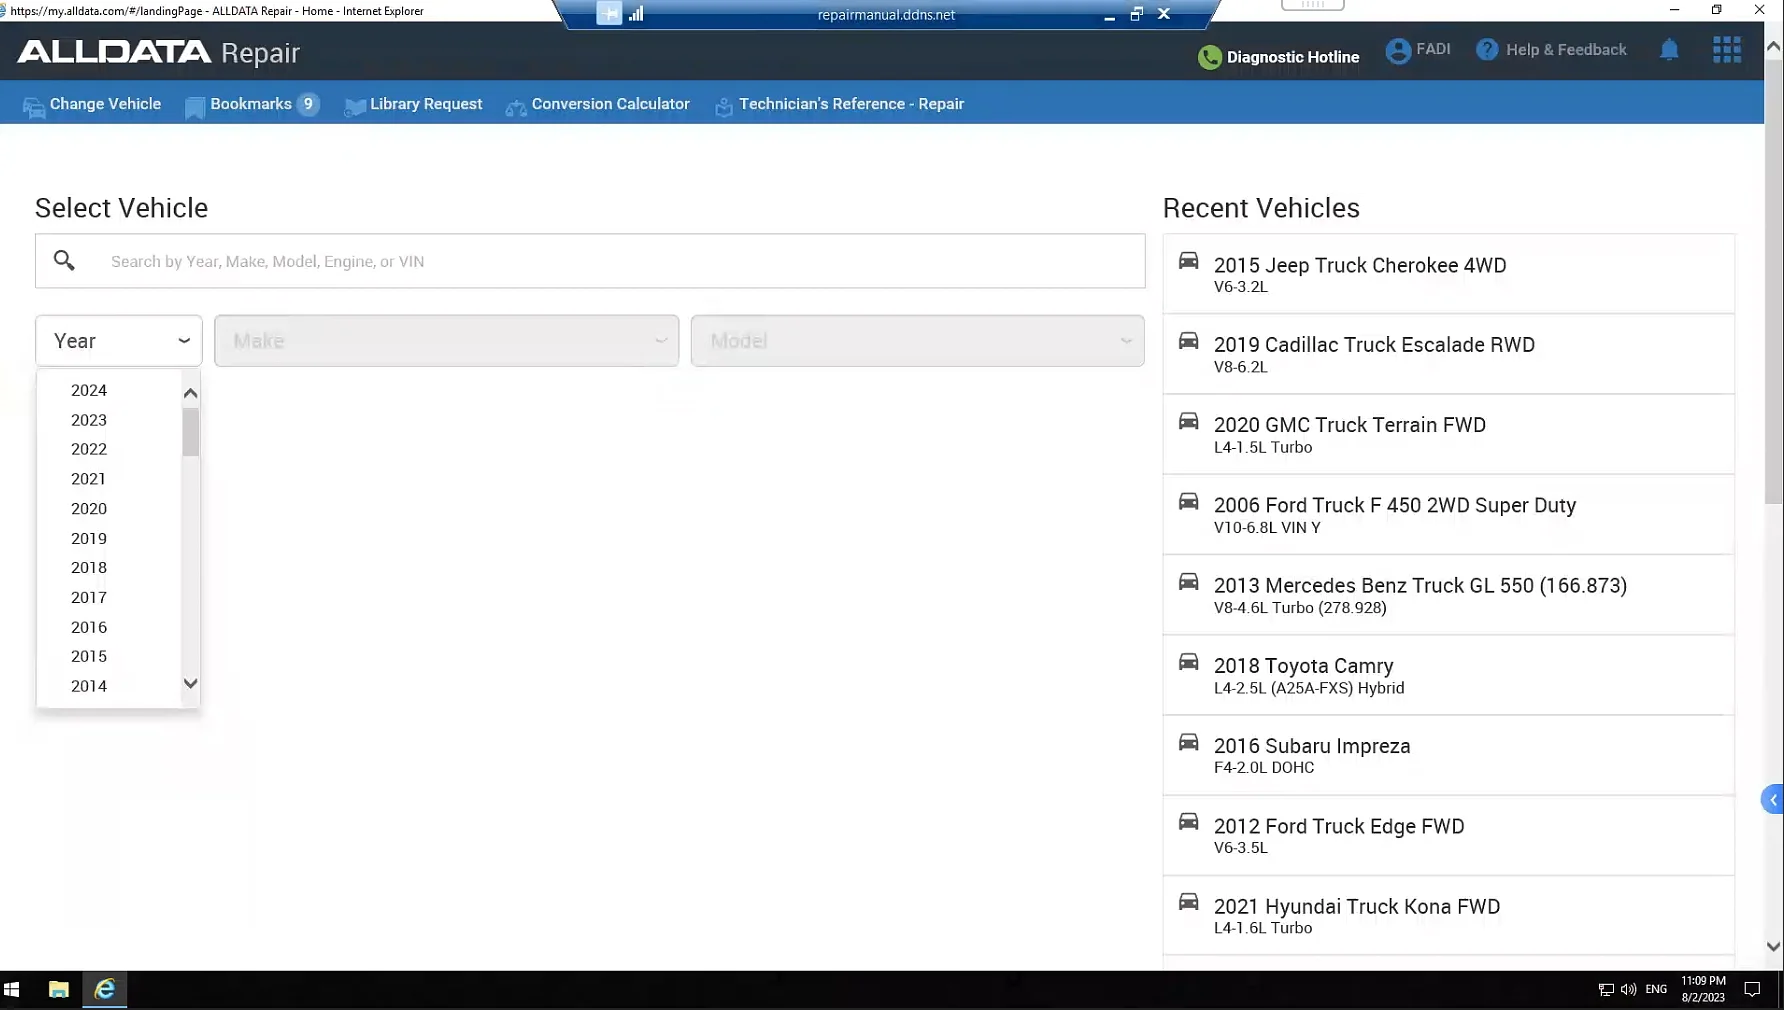
Task: Click Year list scroll up arrow
Action: 191,393
